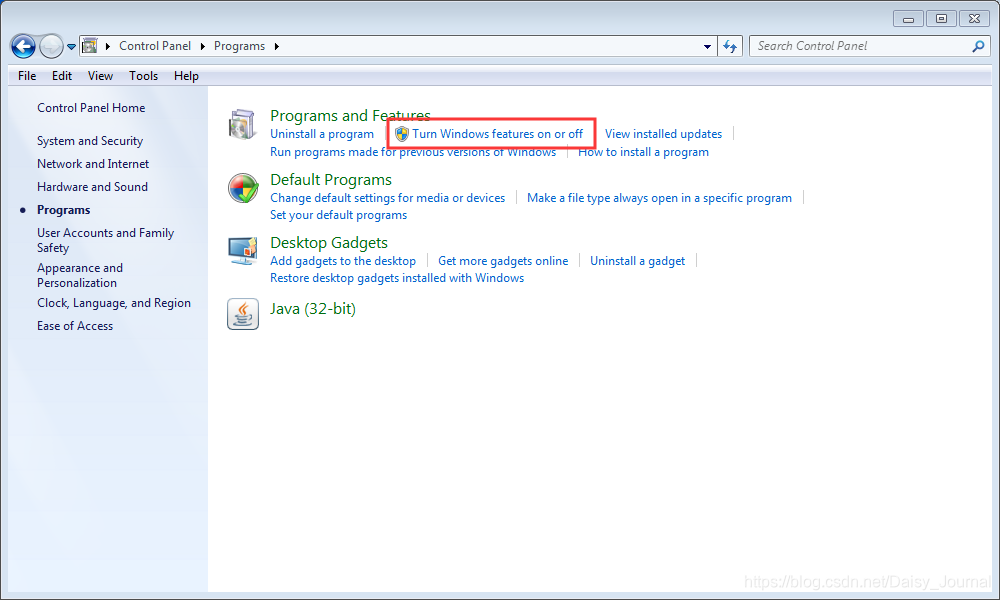1000x600 pixels.
Task: Click the Java coffee cup icon
Action: point(243,314)
